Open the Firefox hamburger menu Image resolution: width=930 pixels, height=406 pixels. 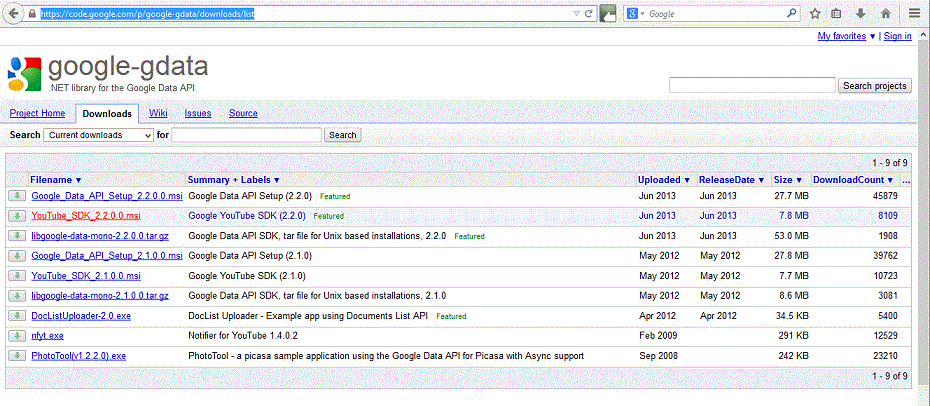click(914, 13)
